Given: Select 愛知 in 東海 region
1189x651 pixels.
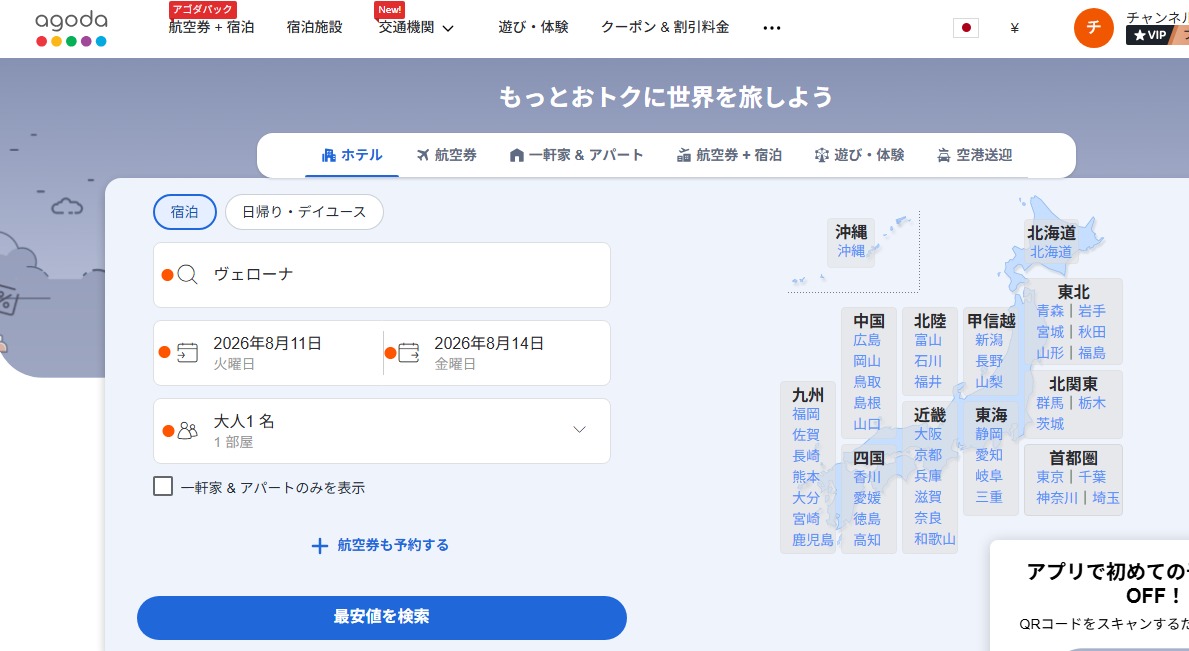Looking at the screenshot, I should click(989, 455).
